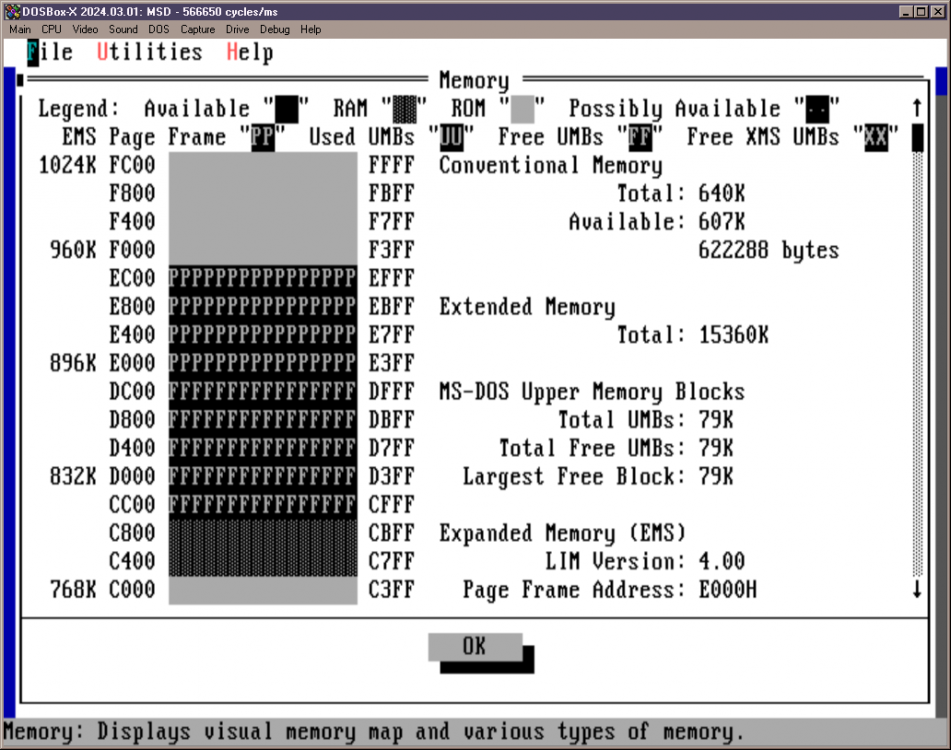This screenshot has width=951, height=750.
Task: Open the DOSBox-X Capture menu
Action: point(197,30)
